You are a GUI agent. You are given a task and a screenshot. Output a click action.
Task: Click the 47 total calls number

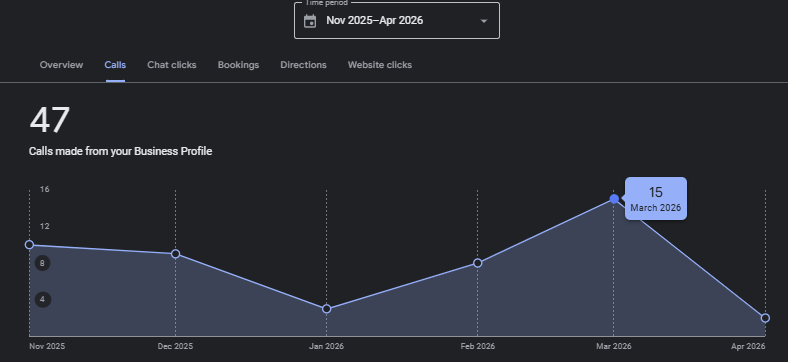click(x=49, y=120)
